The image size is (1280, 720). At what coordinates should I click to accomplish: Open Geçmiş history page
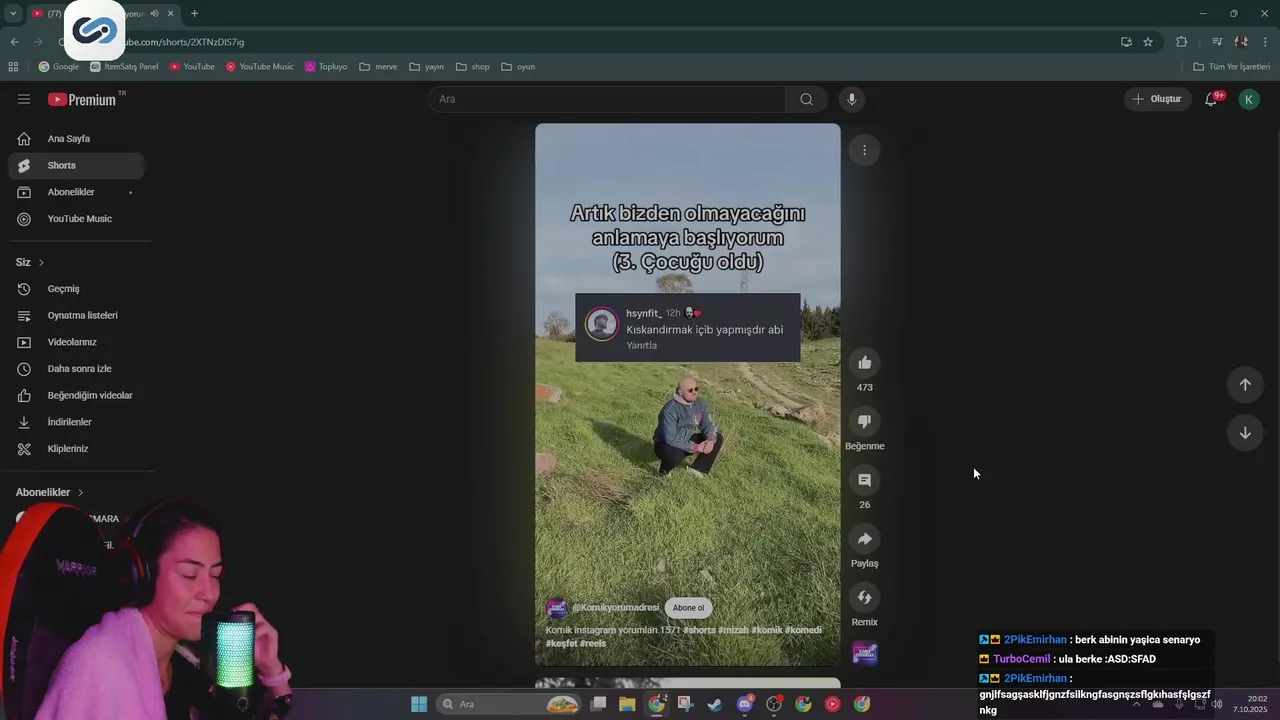[x=75, y=289]
